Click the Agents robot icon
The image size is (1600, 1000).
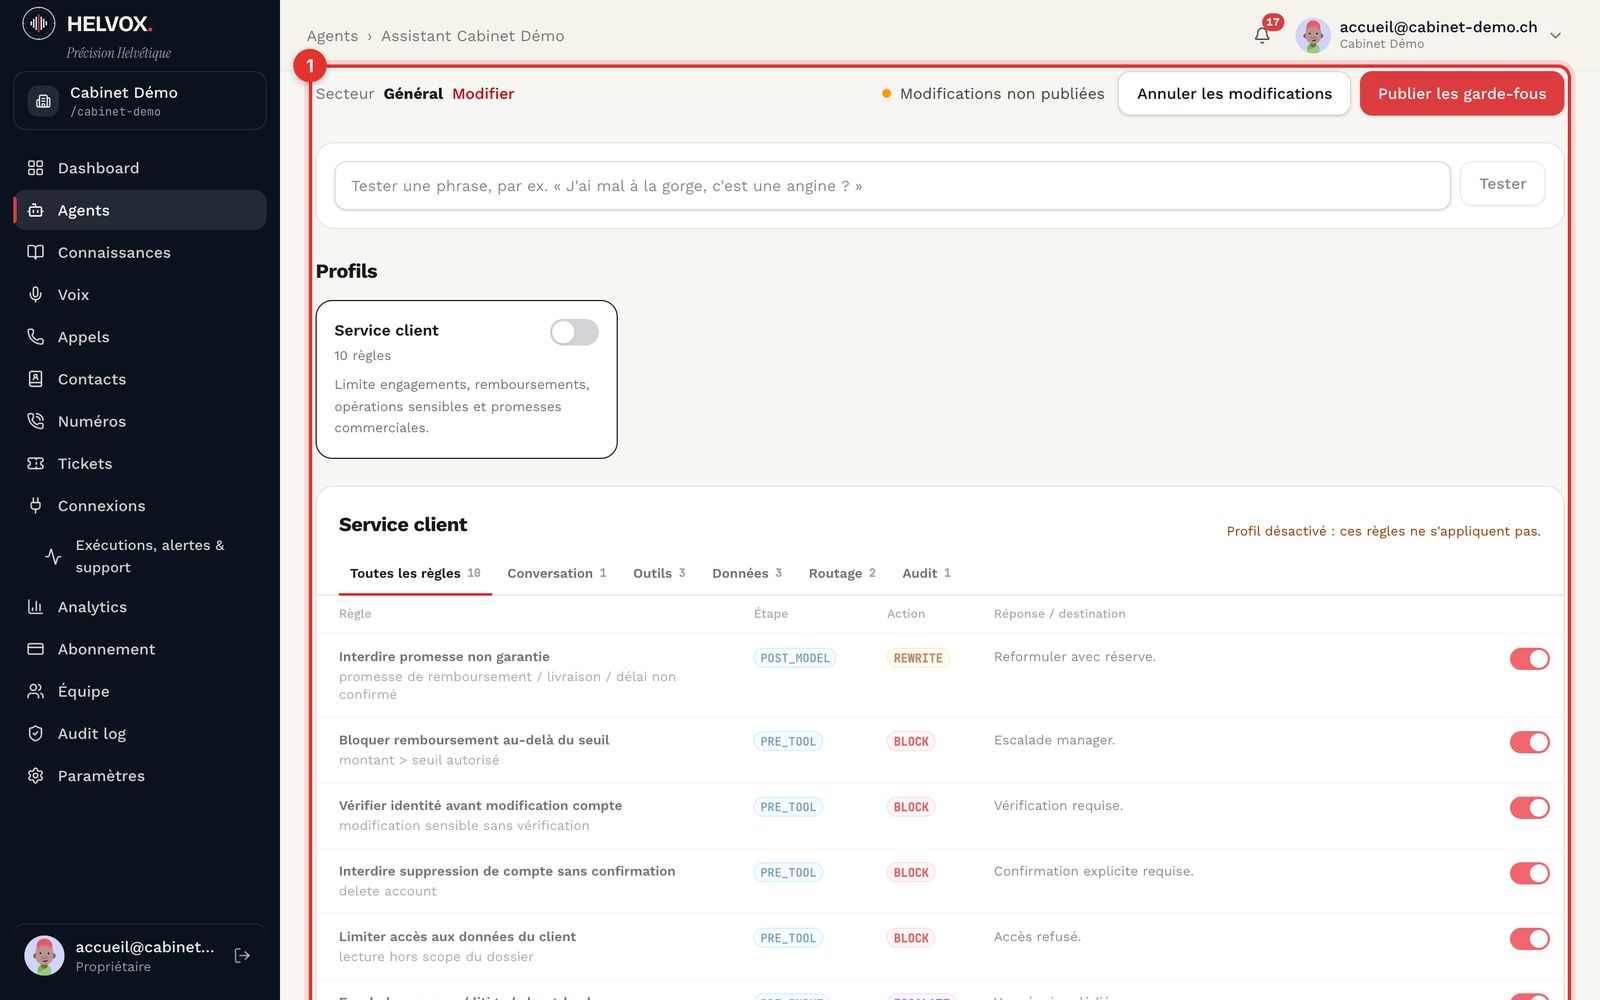click(36, 210)
